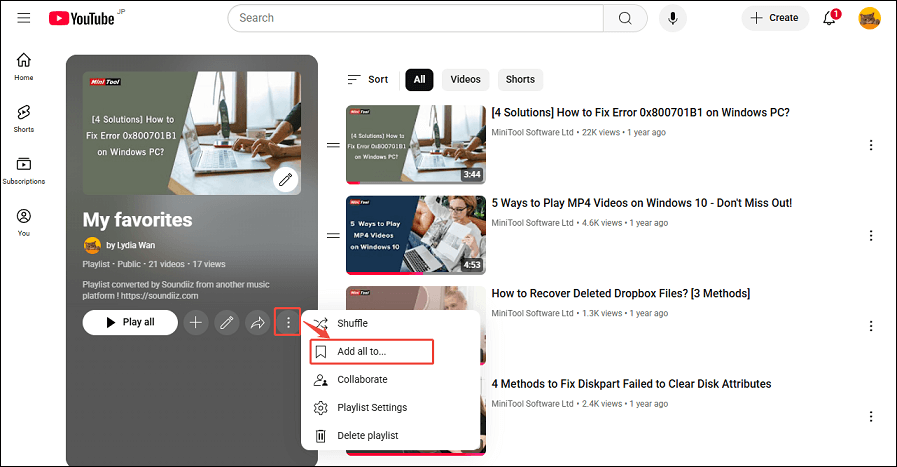Open the Sort dropdown
The image size is (897, 467).
click(367, 80)
